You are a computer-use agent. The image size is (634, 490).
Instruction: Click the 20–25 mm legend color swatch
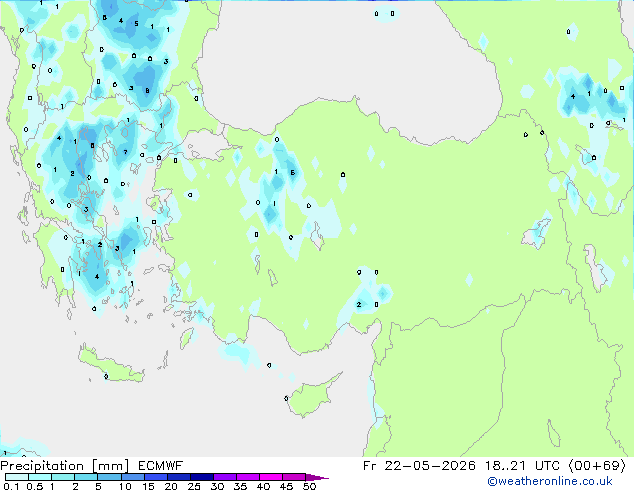(178, 477)
